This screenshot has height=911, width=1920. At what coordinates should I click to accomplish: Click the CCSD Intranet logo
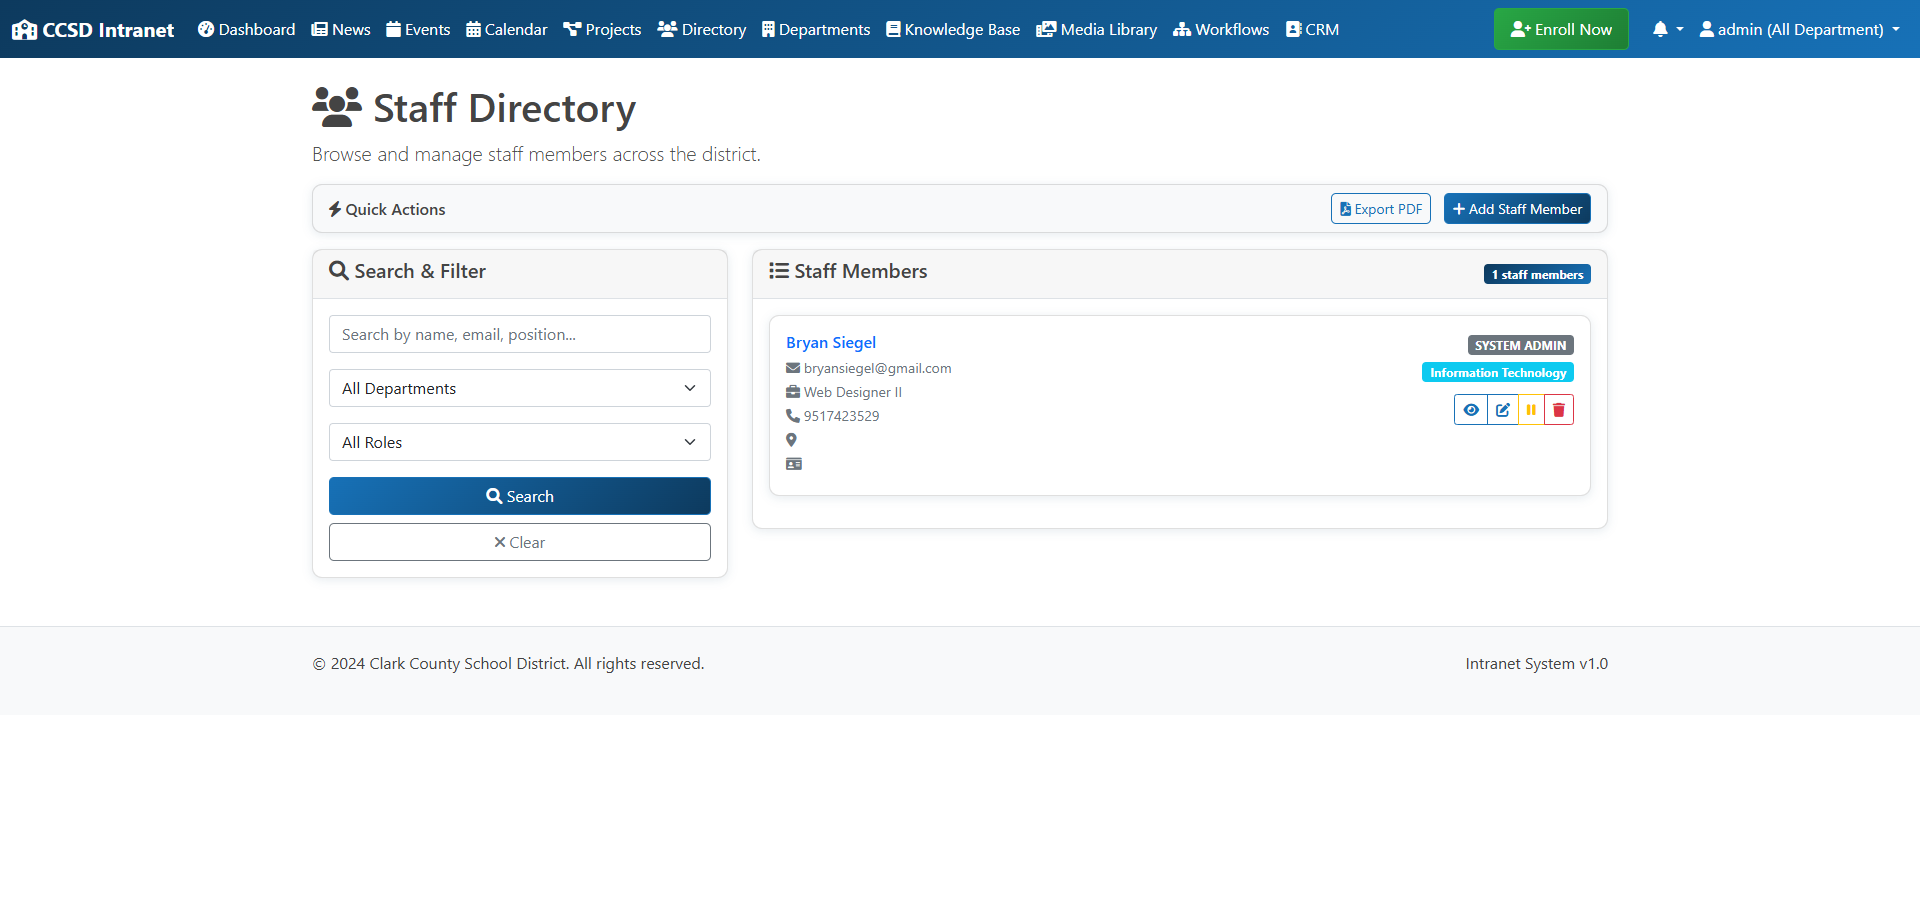click(93, 30)
